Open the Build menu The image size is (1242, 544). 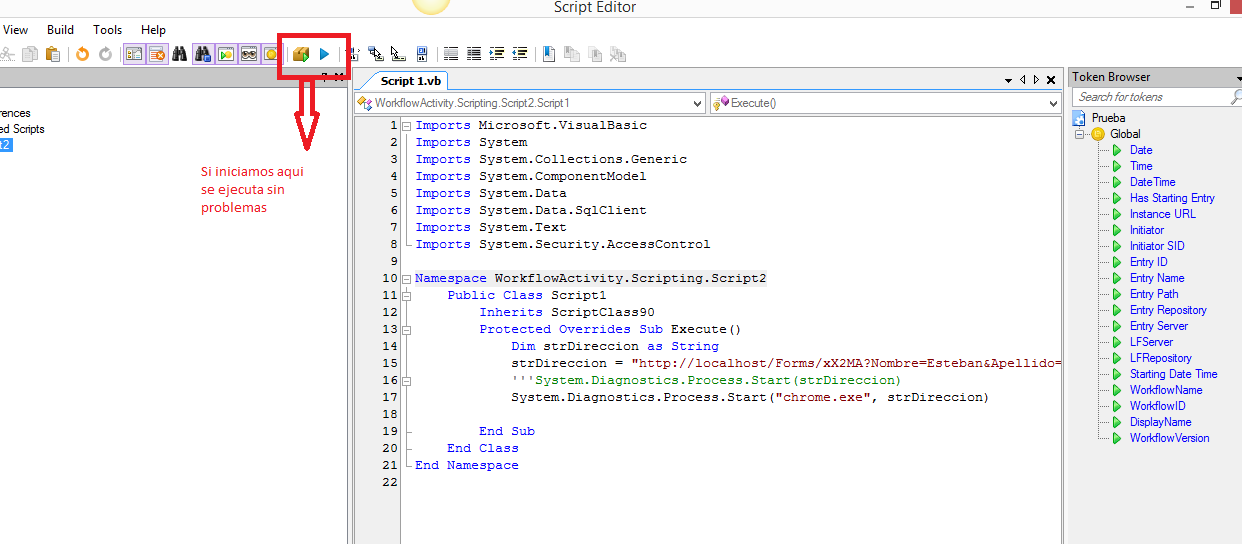[x=60, y=30]
